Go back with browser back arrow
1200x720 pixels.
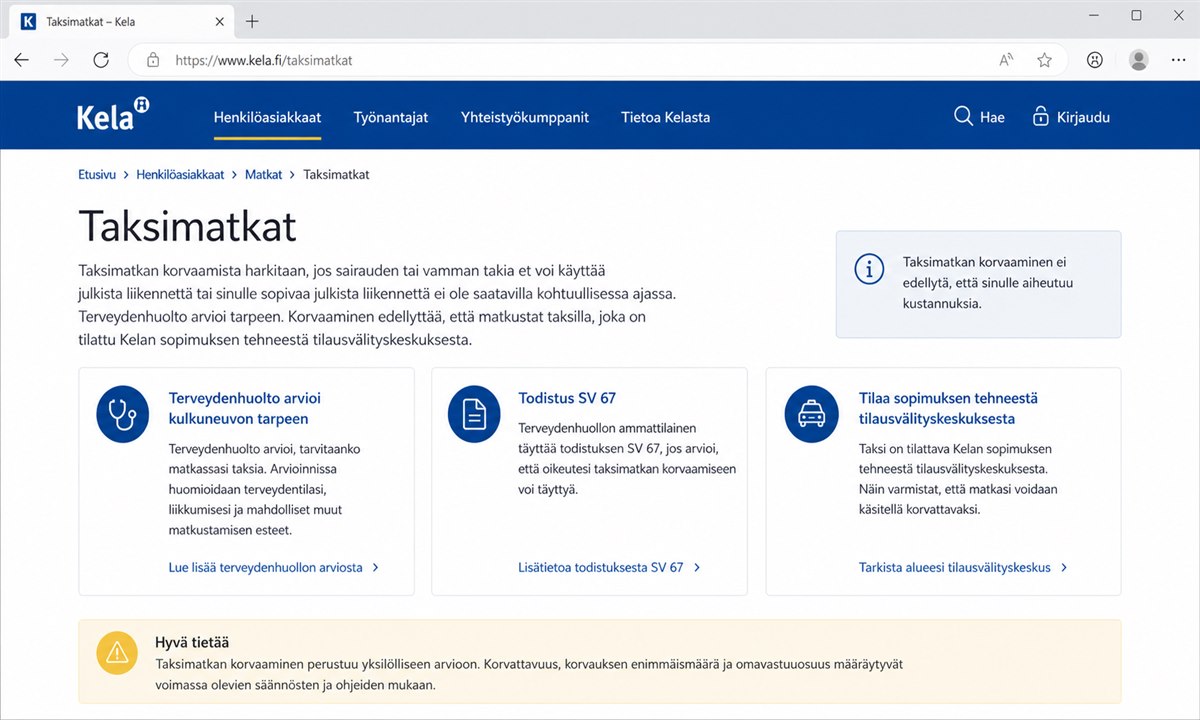pos(22,60)
